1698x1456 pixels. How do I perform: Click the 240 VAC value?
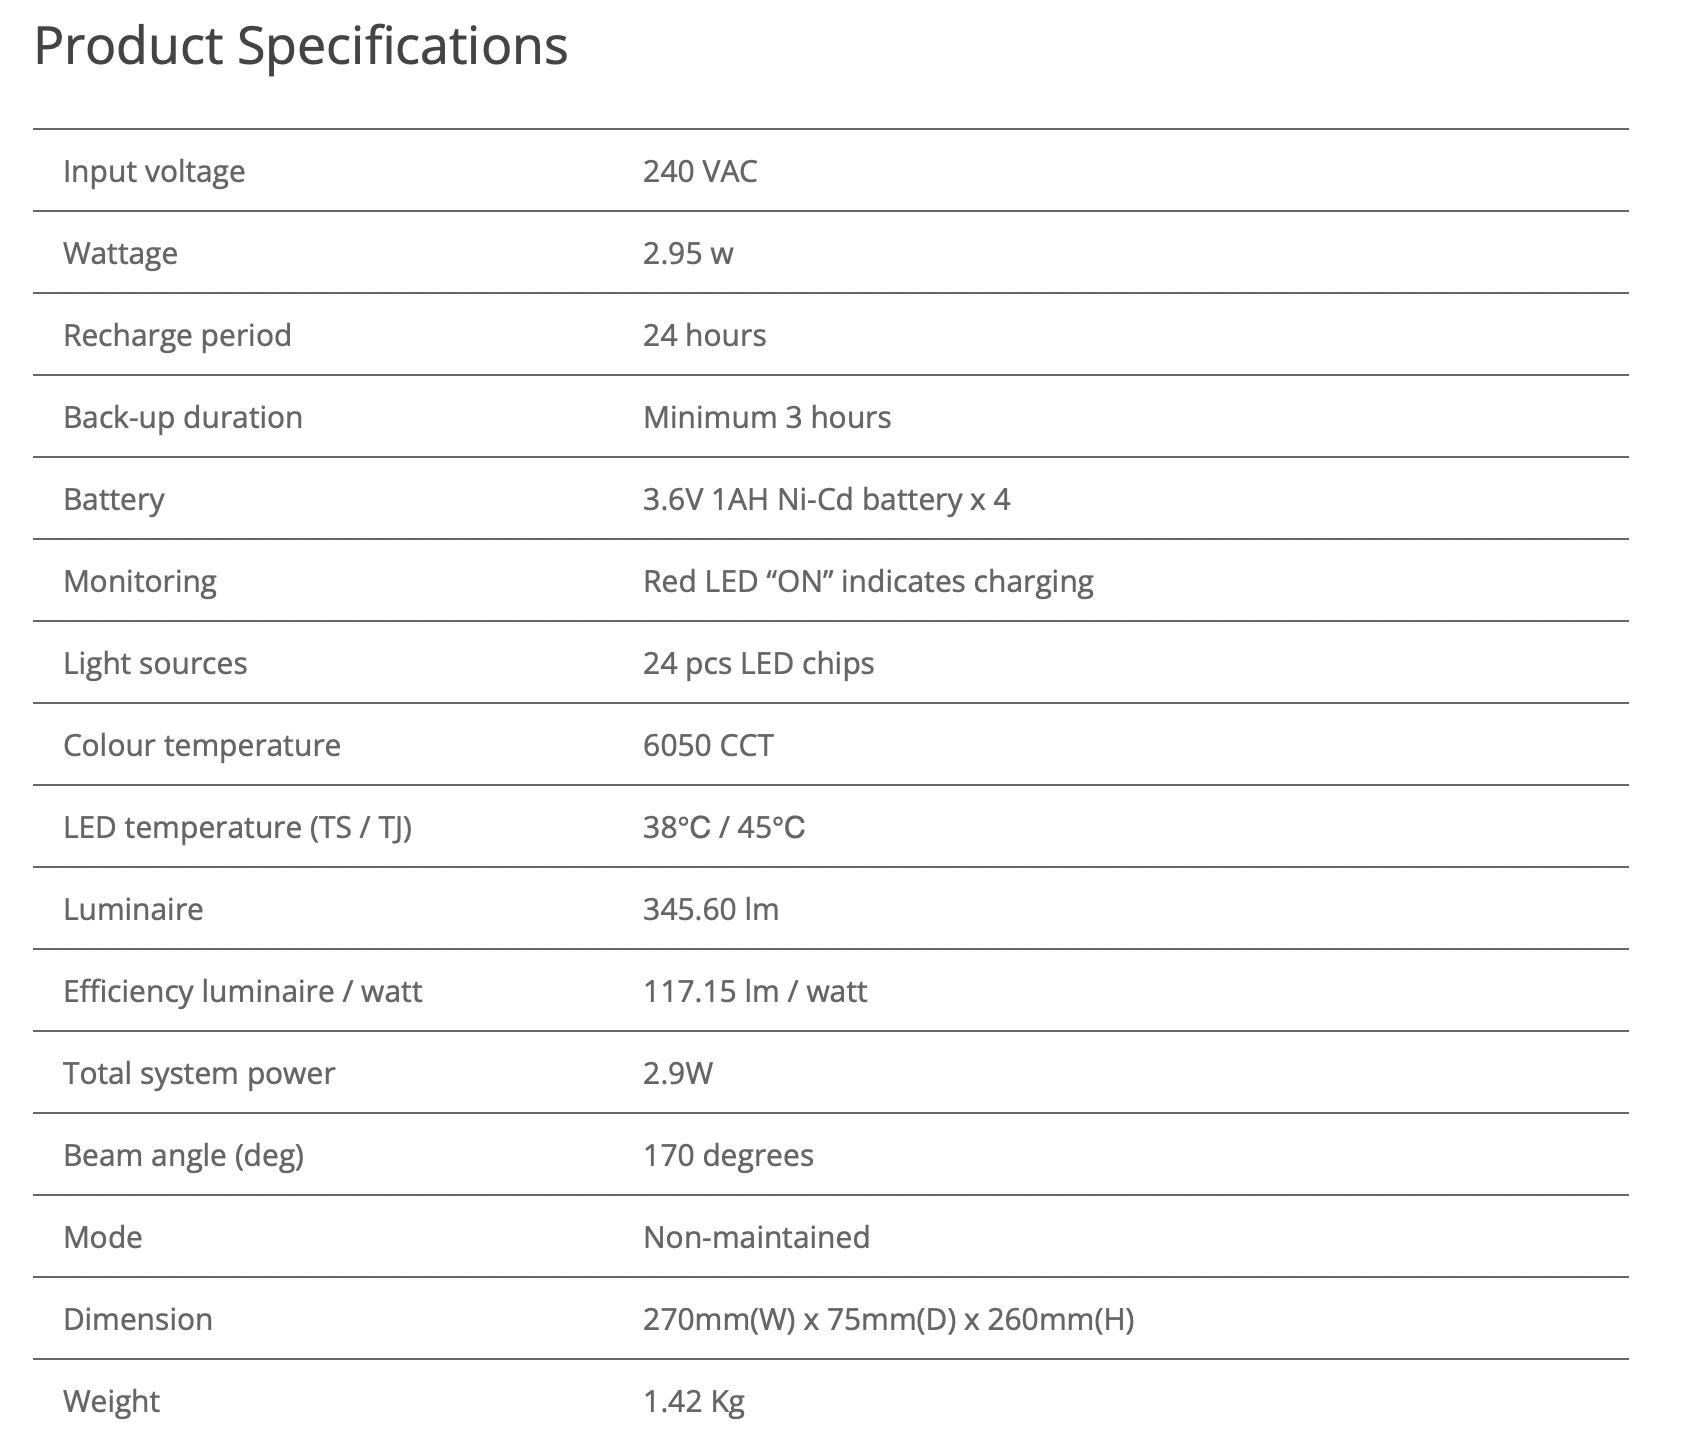700,171
